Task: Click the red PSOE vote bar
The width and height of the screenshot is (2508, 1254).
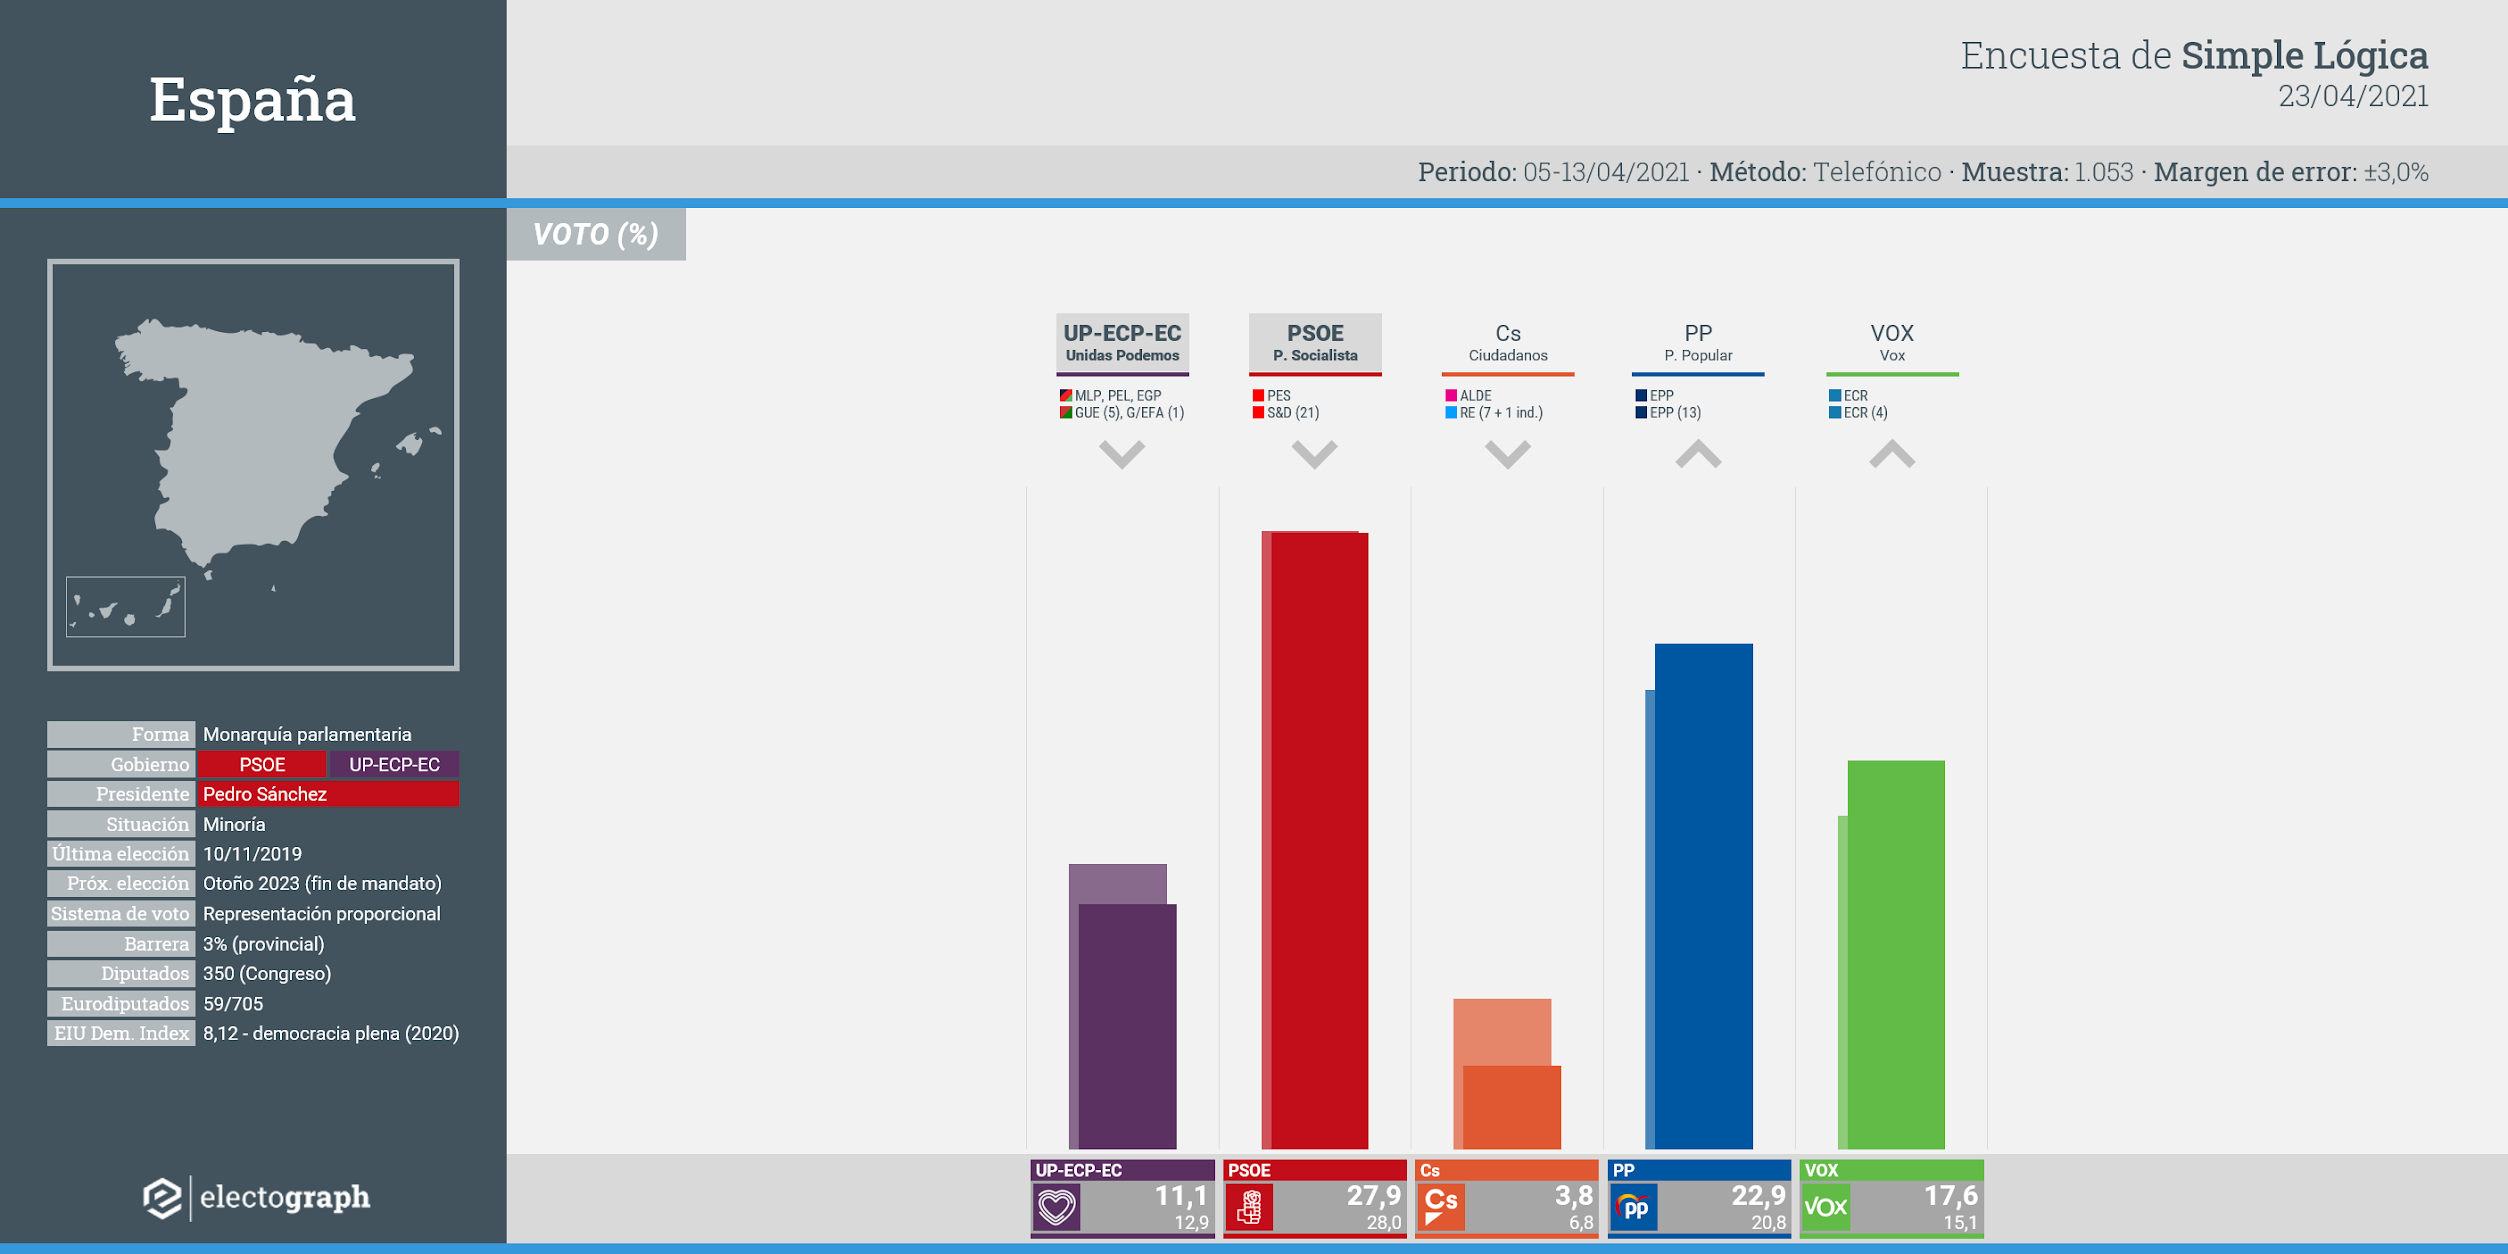Action: [x=1319, y=841]
